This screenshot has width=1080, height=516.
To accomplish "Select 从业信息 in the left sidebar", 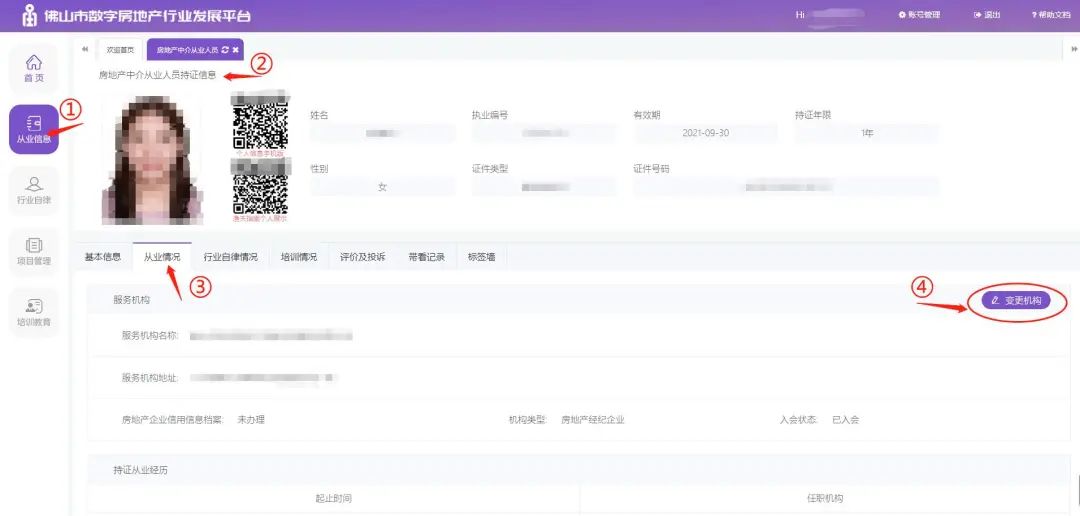I will point(34,129).
